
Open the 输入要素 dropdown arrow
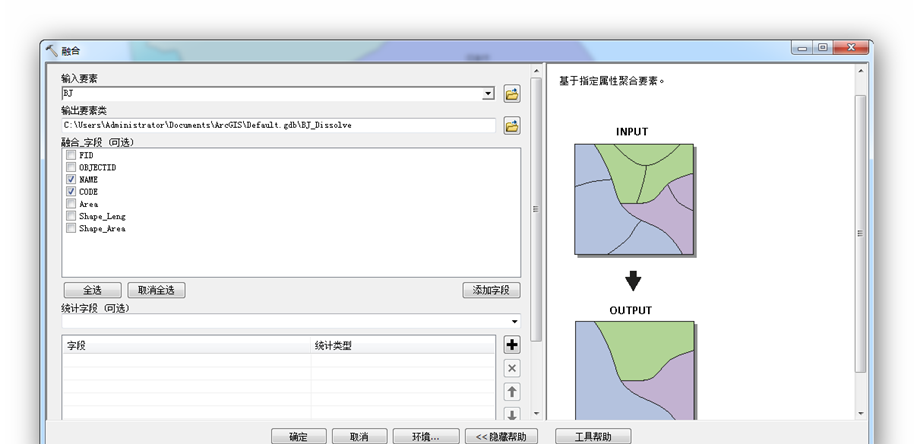point(488,94)
